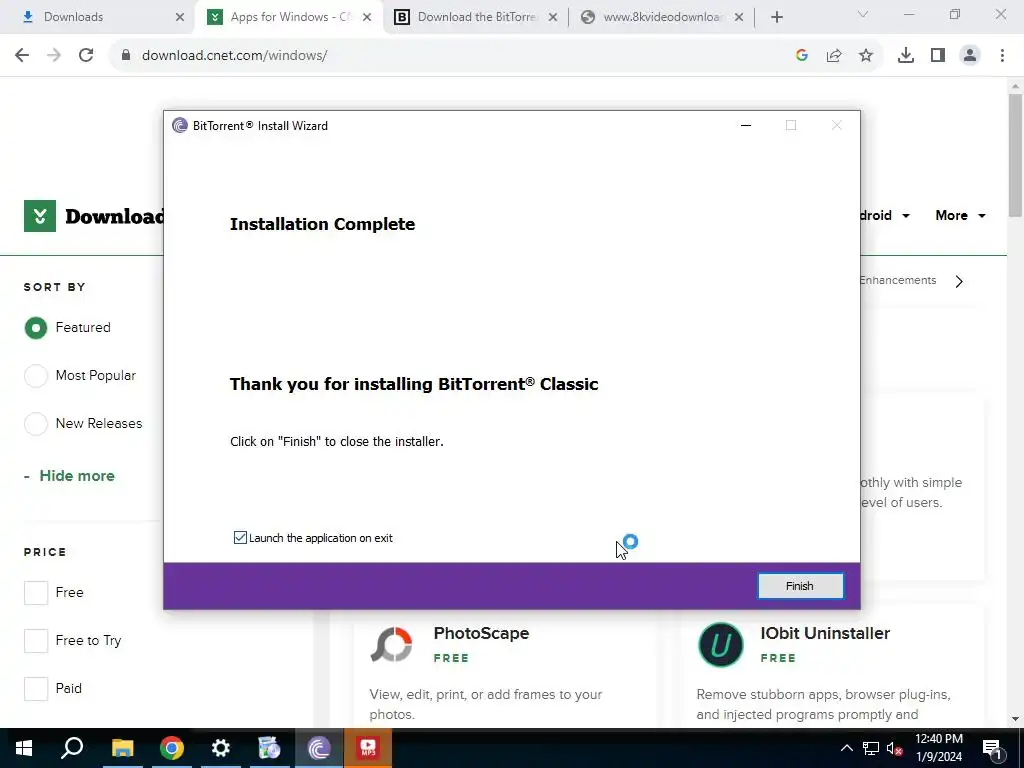Minimize the BitTorrent Install Wizard
The height and width of the screenshot is (768, 1024).
[746, 125]
